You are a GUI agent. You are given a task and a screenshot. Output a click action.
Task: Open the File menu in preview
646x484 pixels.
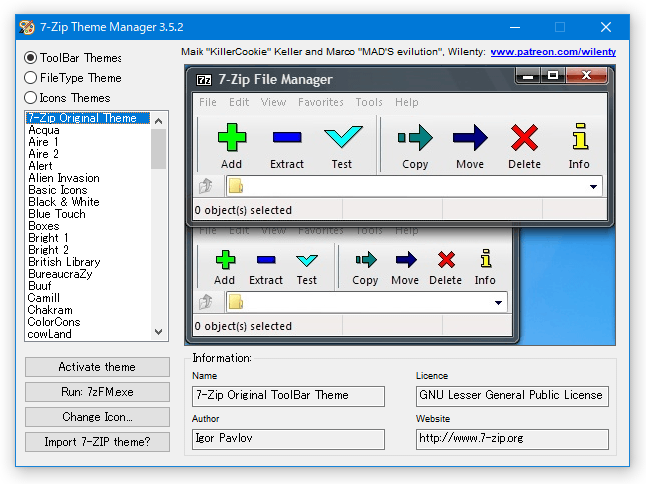click(x=208, y=102)
